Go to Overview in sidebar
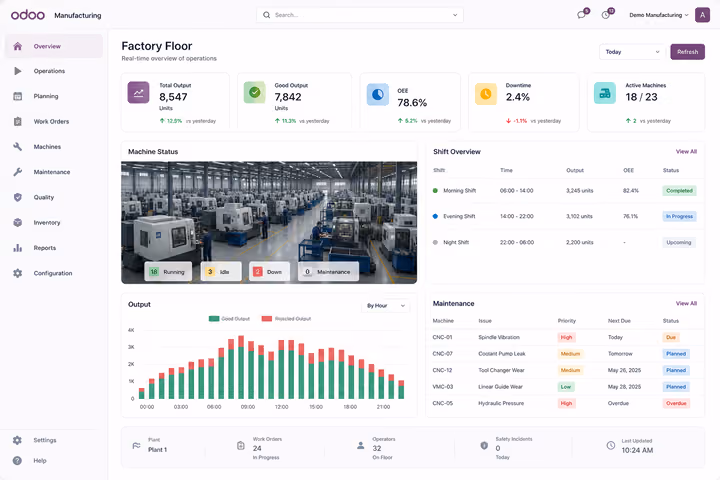This screenshot has width=720, height=480. pyautogui.click(x=54, y=46)
